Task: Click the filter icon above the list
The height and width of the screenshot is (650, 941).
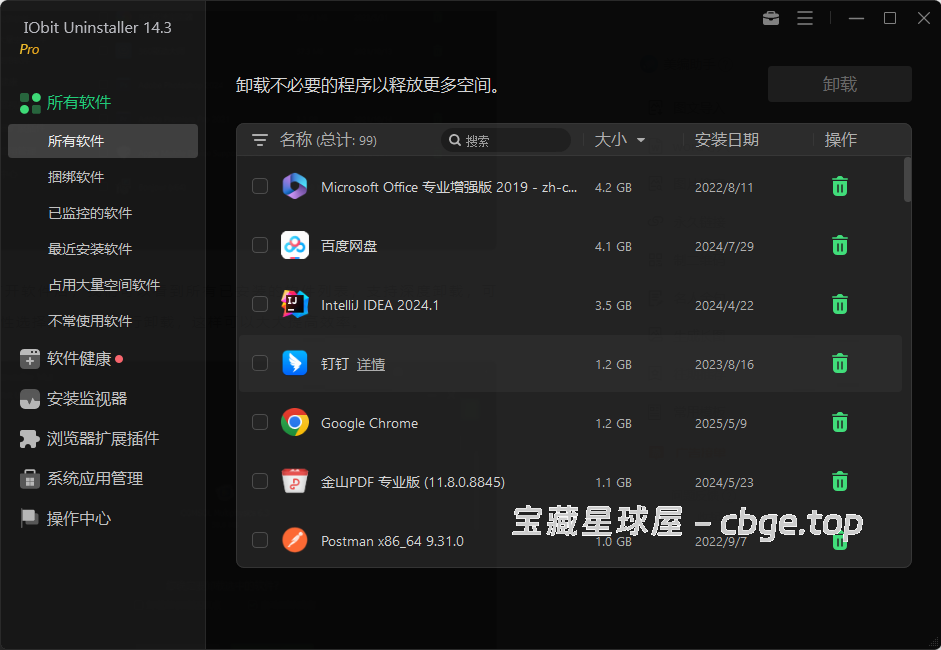Action: (x=260, y=140)
